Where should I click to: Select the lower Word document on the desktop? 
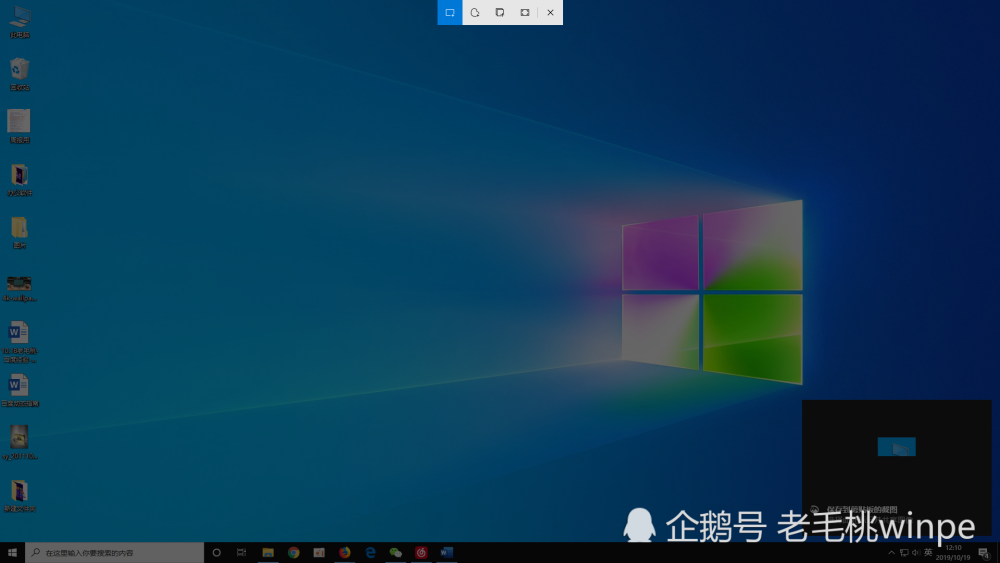[19, 390]
